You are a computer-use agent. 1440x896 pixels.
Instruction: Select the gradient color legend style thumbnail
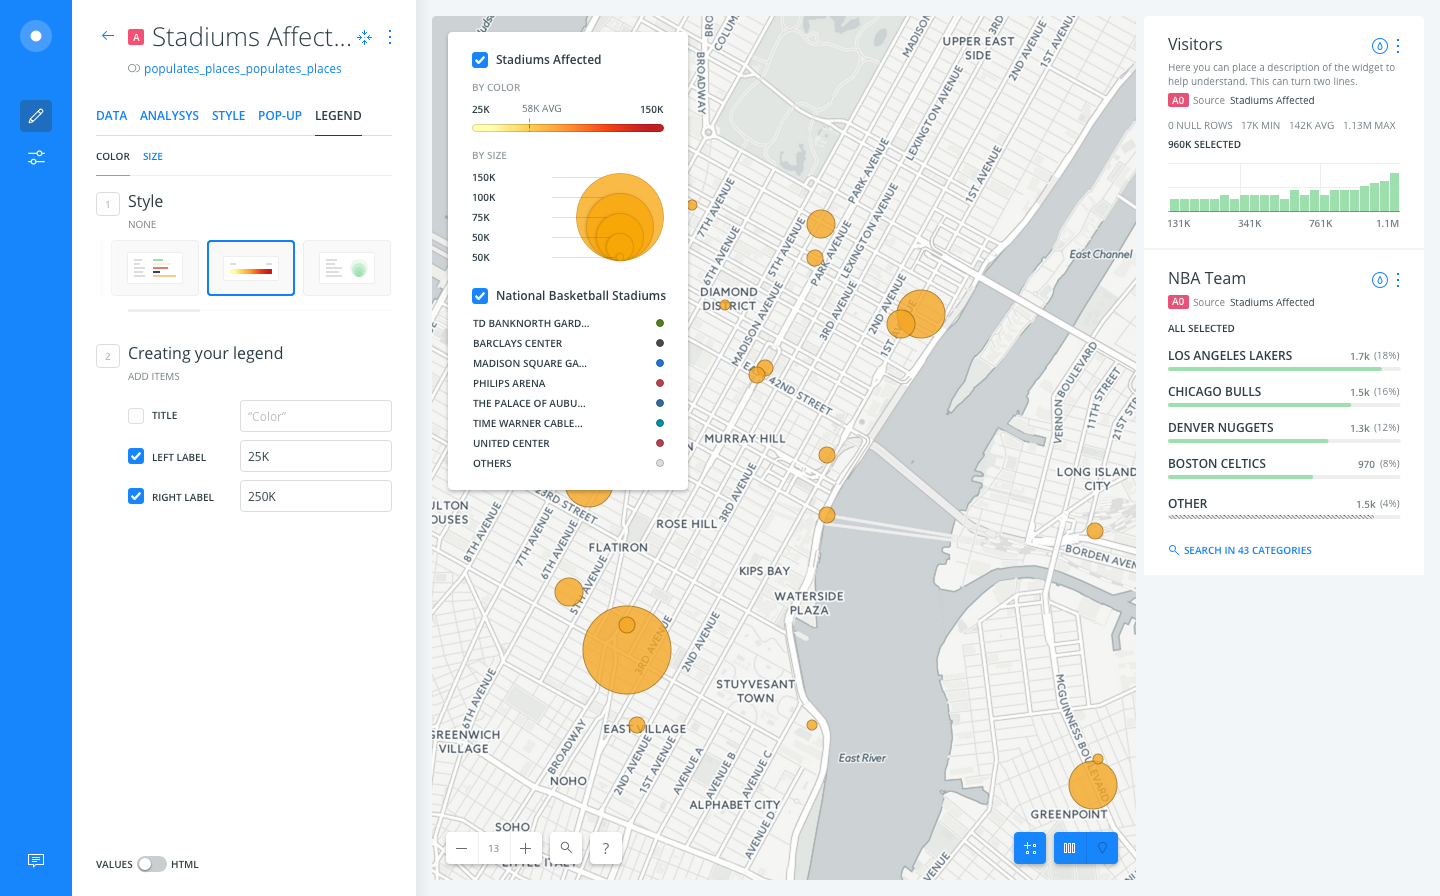(250, 267)
